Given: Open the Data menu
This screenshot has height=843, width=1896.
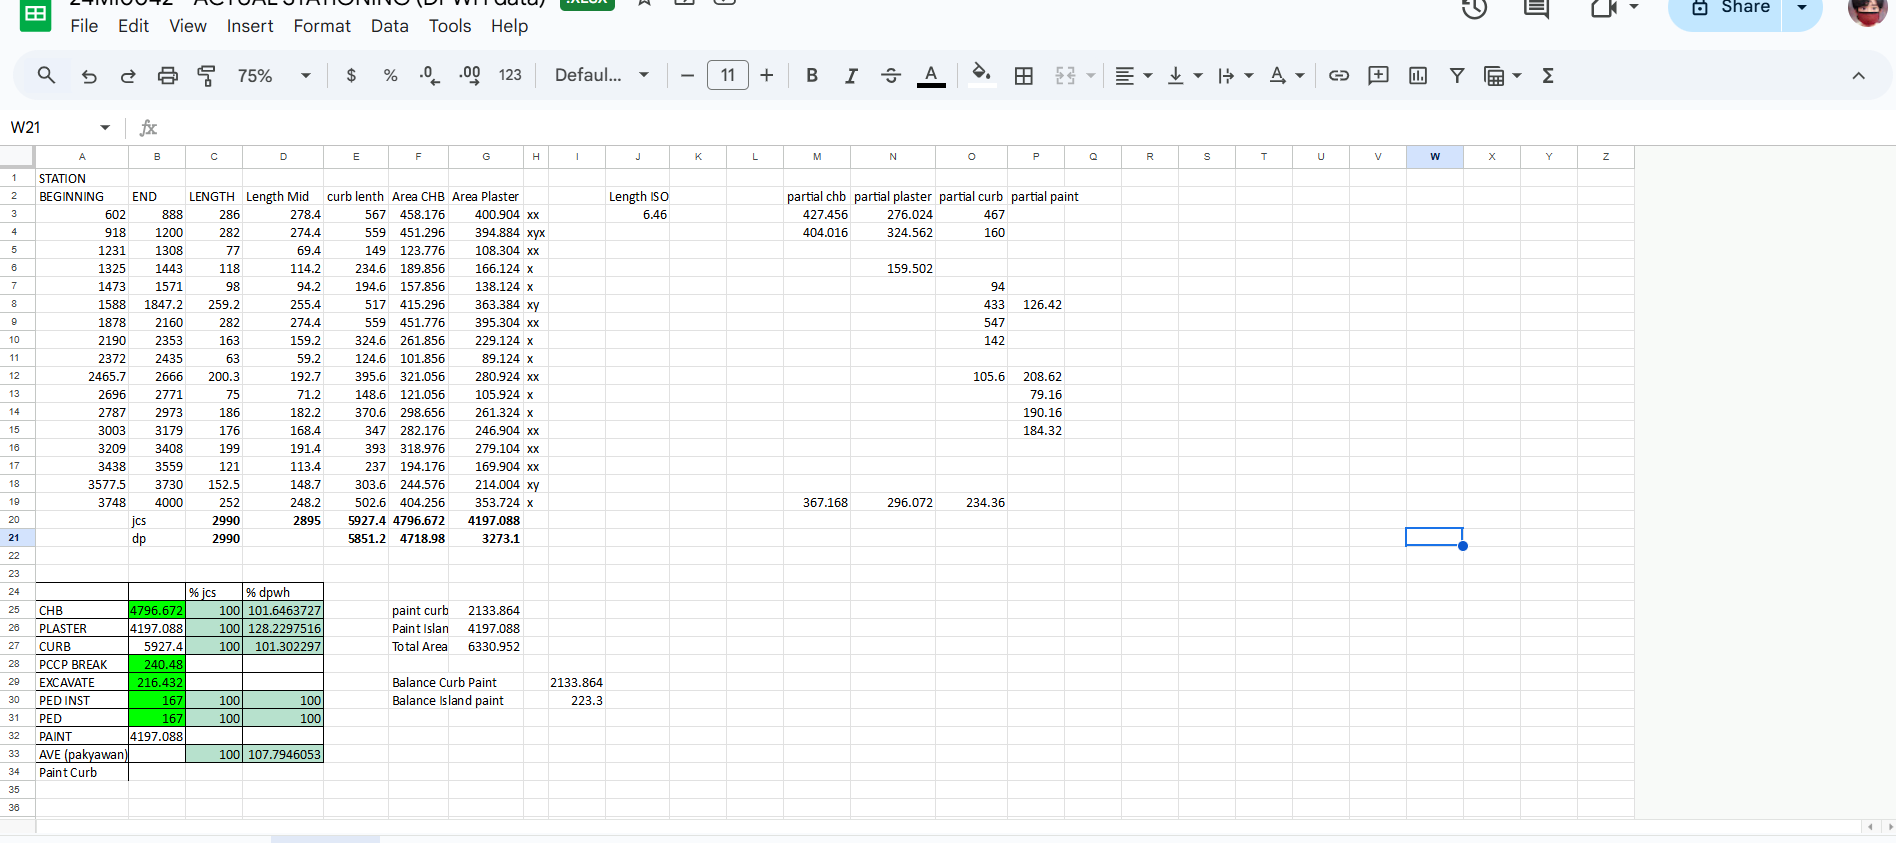Looking at the screenshot, I should (x=390, y=26).
